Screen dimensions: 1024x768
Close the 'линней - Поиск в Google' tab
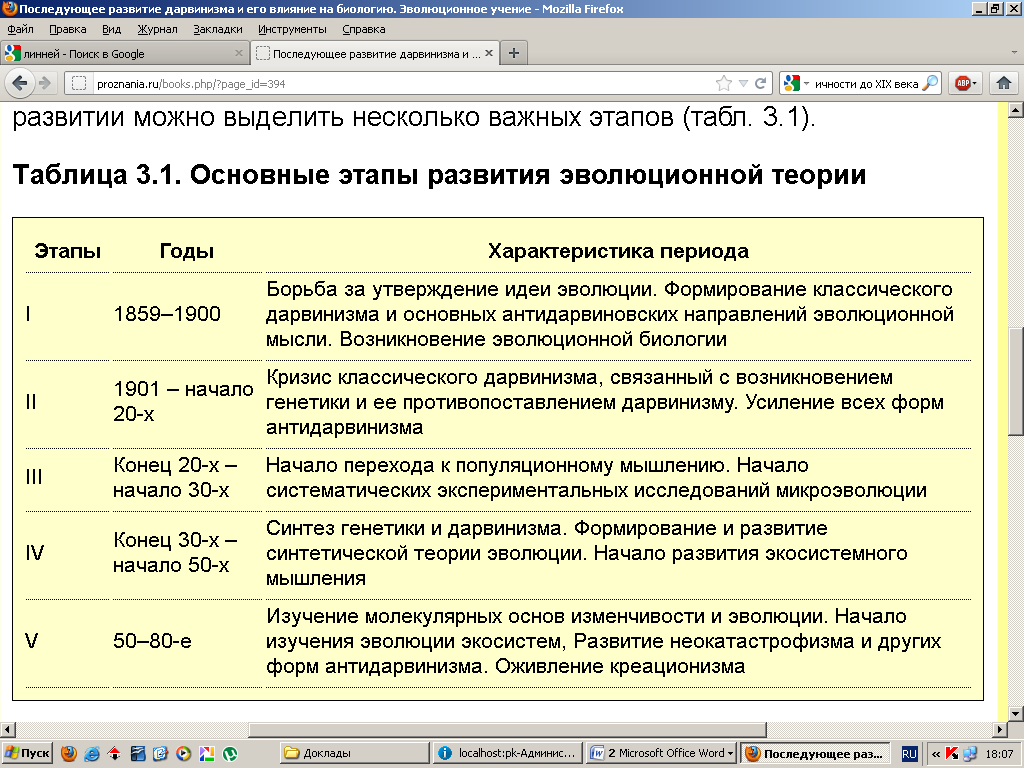(x=238, y=54)
